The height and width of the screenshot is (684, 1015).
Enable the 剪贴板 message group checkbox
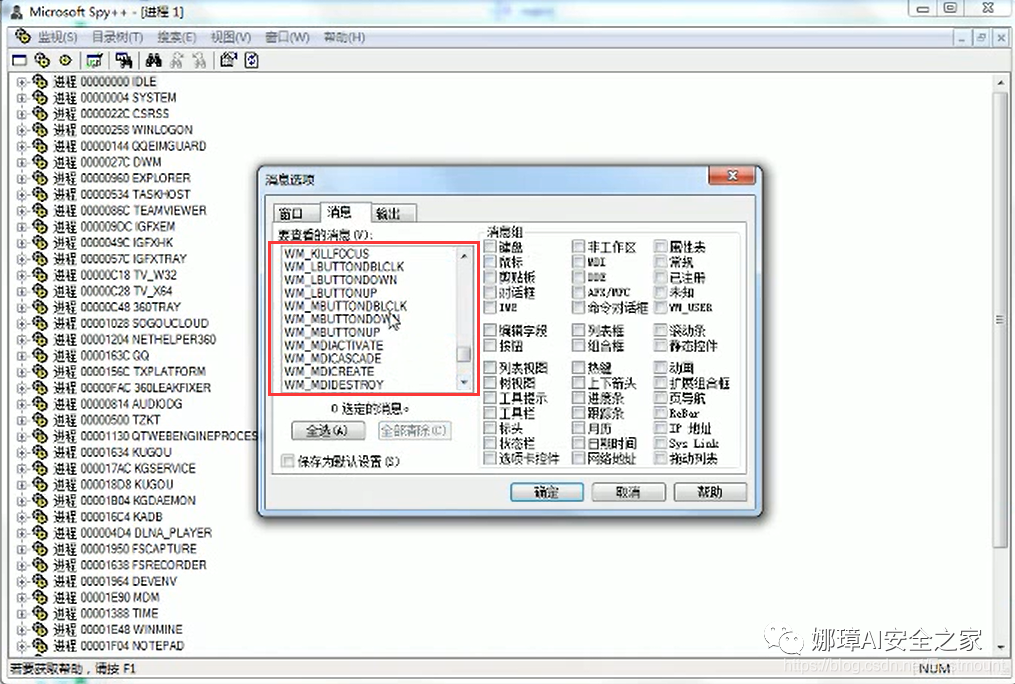click(x=490, y=277)
